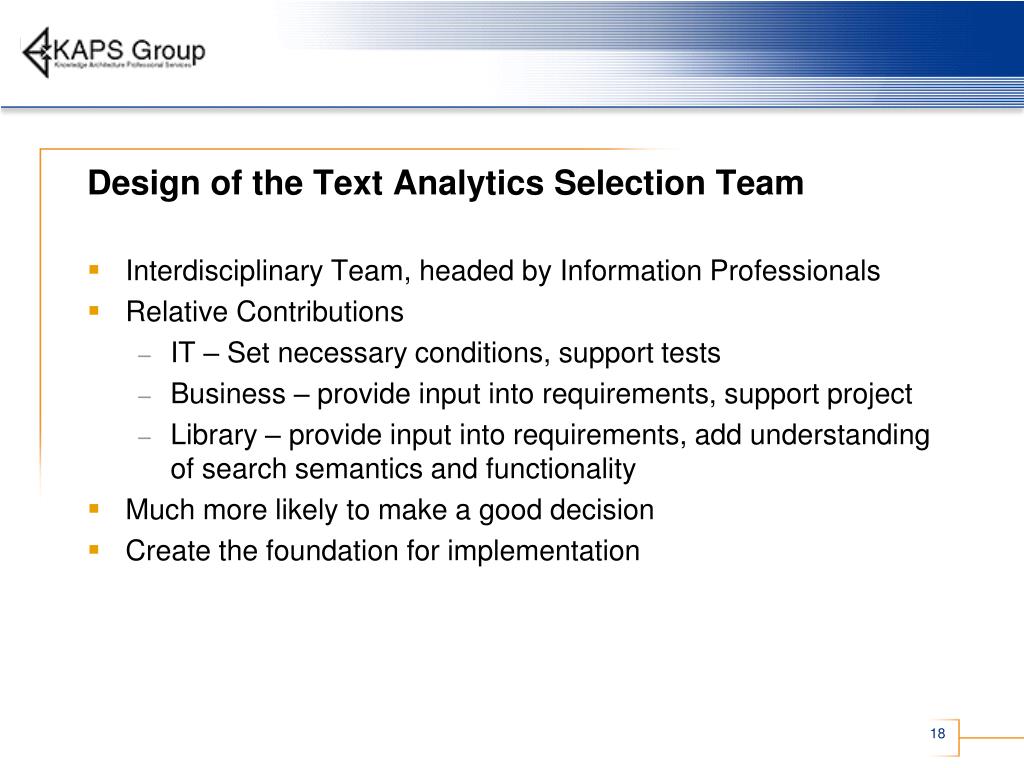Click the text 'of search semantics and functionality'
This screenshot has height=768, width=1024.
point(403,469)
